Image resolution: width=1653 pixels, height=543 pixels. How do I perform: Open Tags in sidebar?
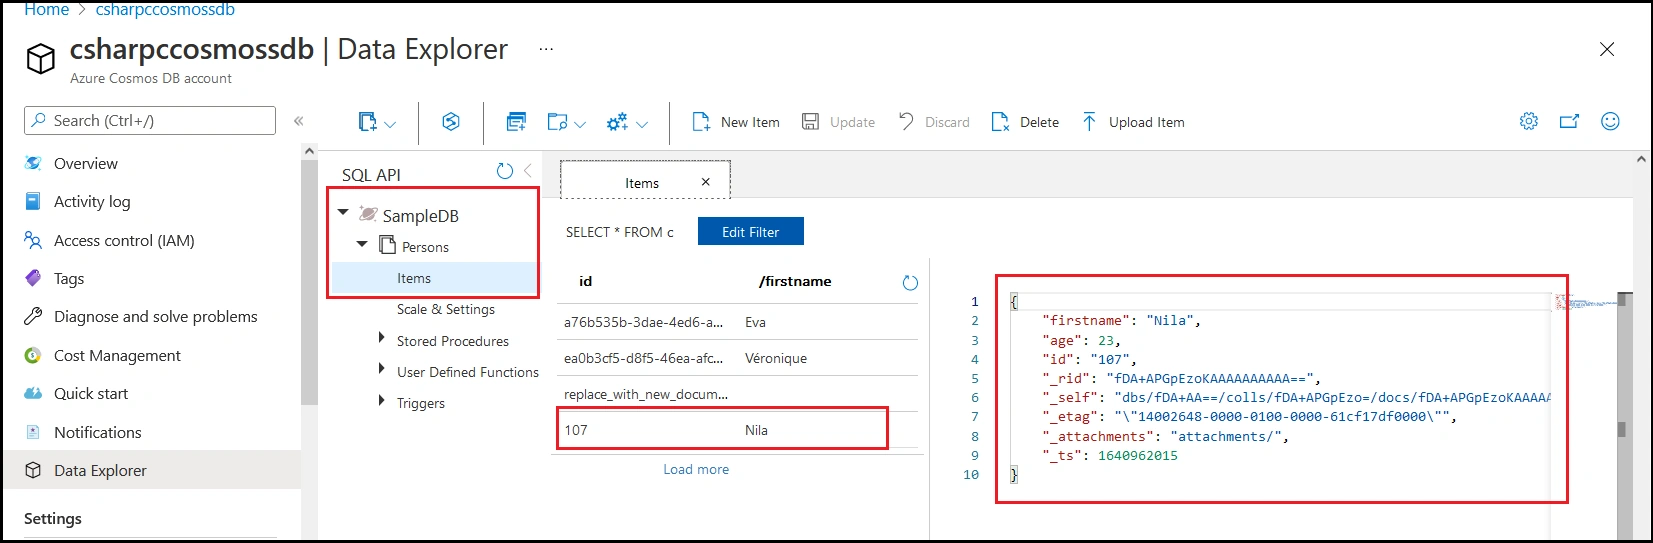pos(69,278)
